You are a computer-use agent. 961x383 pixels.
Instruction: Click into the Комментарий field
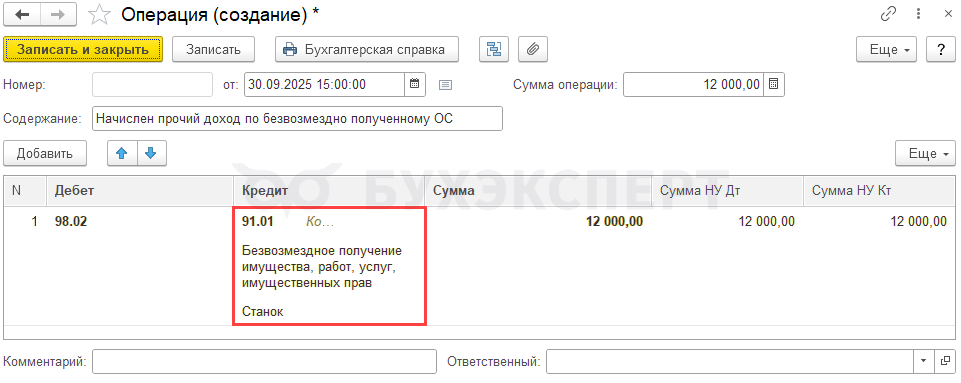[x=264, y=362]
